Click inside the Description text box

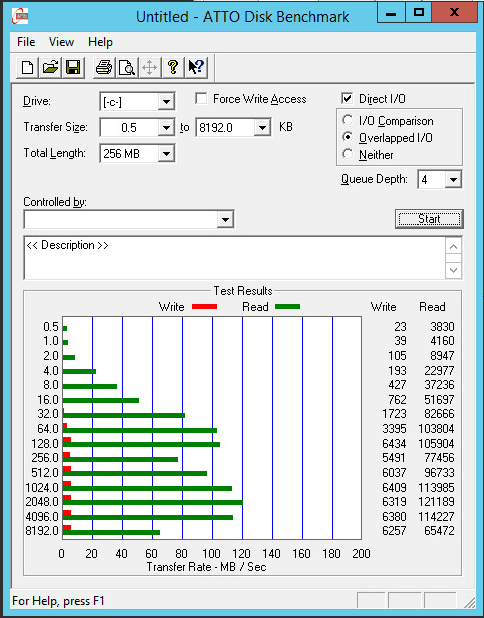point(235,258)
